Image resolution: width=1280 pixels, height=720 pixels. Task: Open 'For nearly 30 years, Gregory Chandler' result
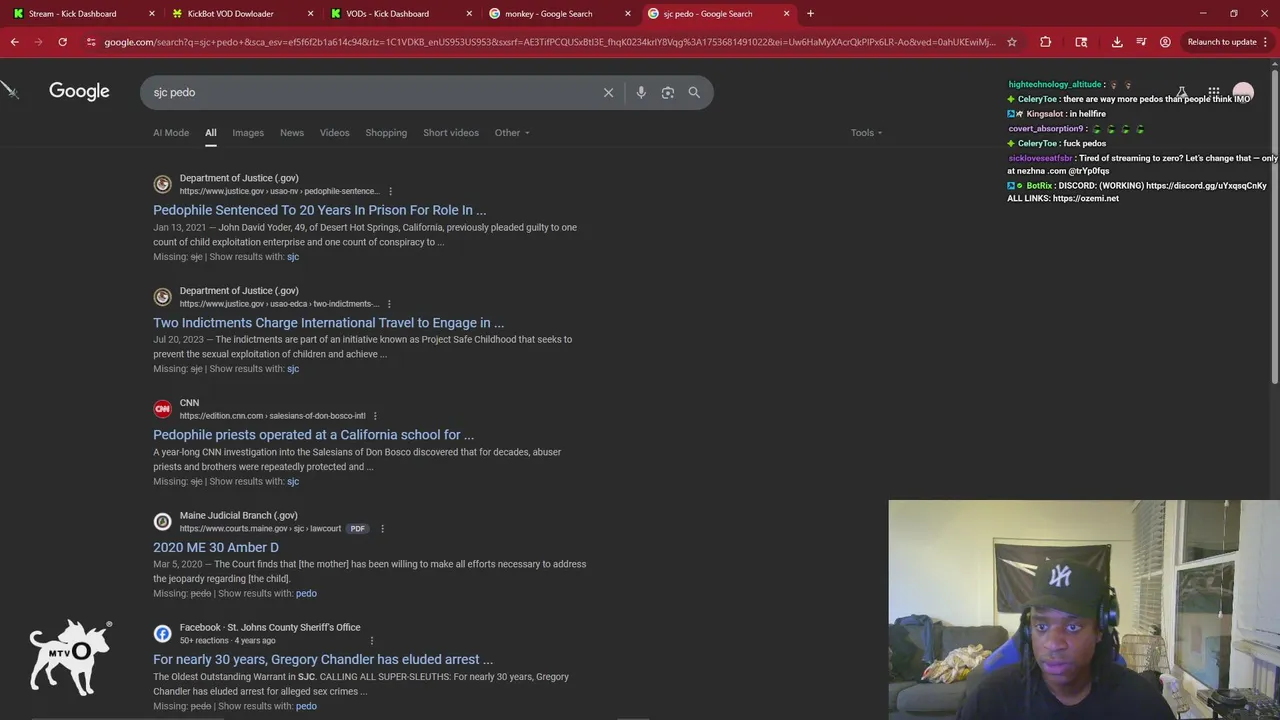[323, 660]
